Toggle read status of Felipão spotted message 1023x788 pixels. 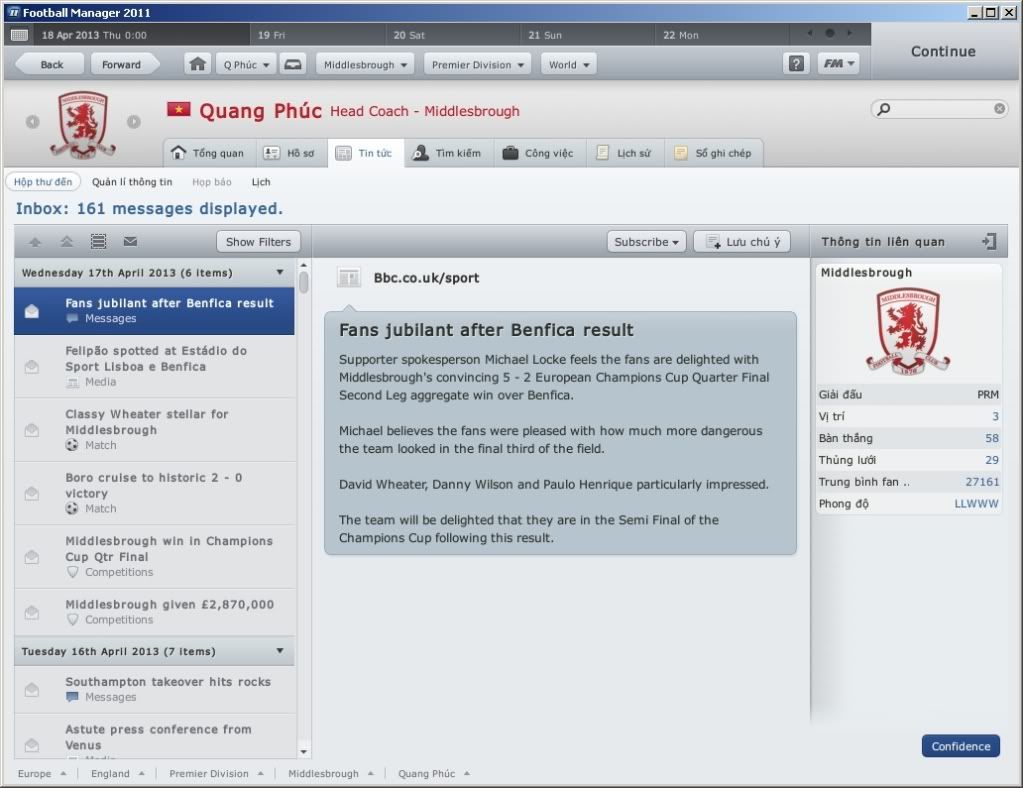click(31, 367)
